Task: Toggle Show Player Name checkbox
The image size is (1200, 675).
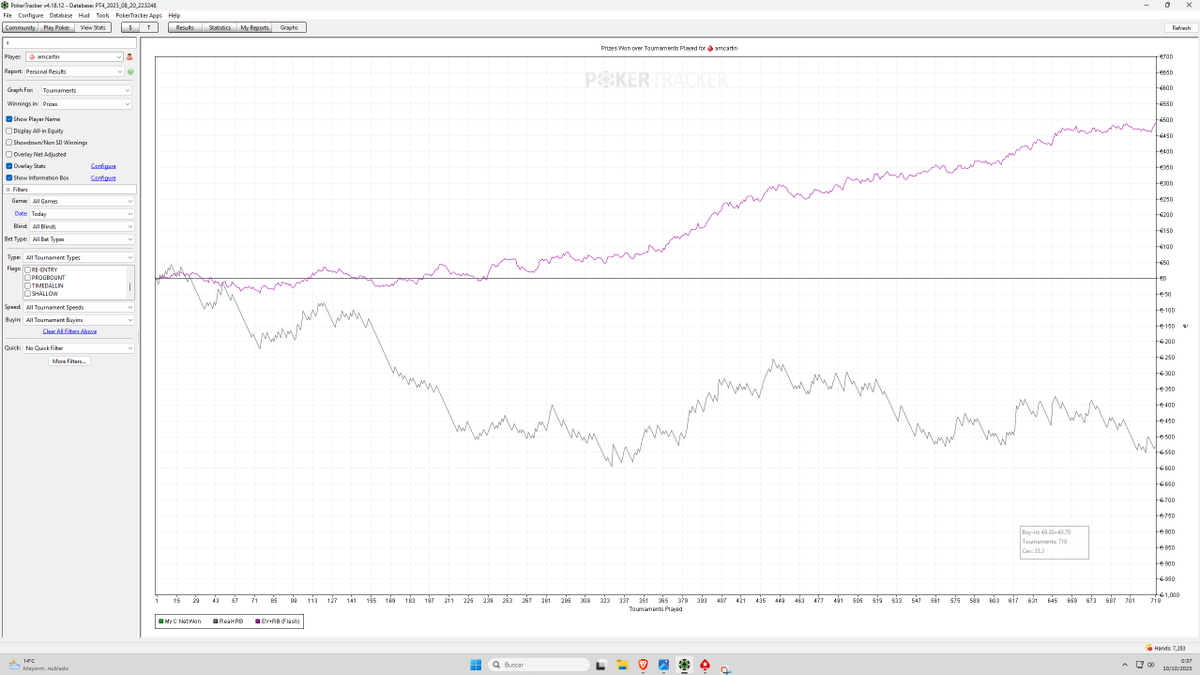Action: coord(9,119)
